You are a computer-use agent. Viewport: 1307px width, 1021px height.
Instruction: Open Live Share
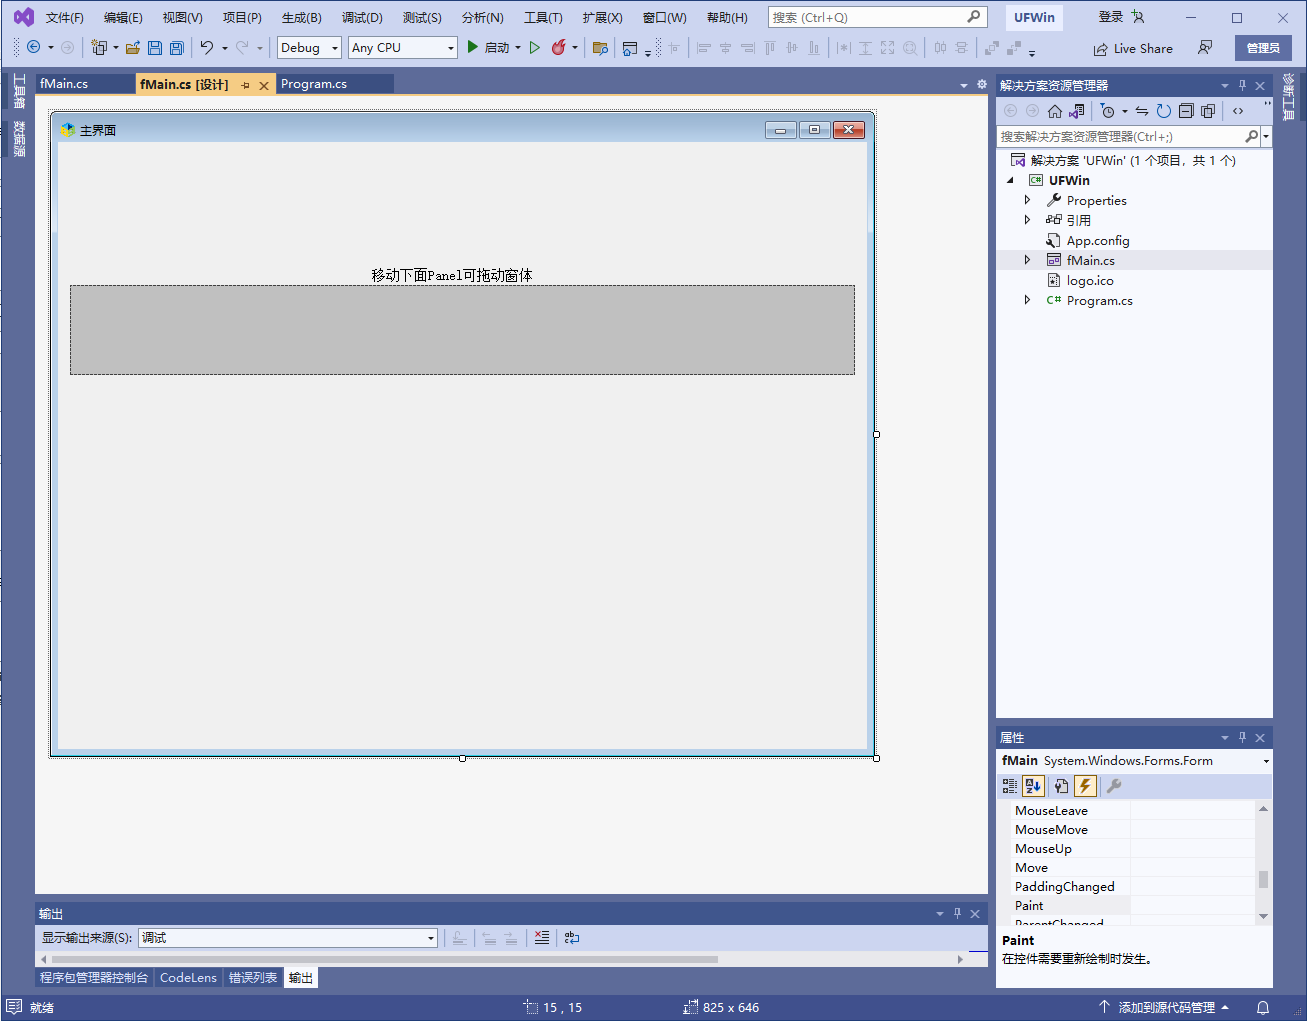click(x=1133, y=48)
